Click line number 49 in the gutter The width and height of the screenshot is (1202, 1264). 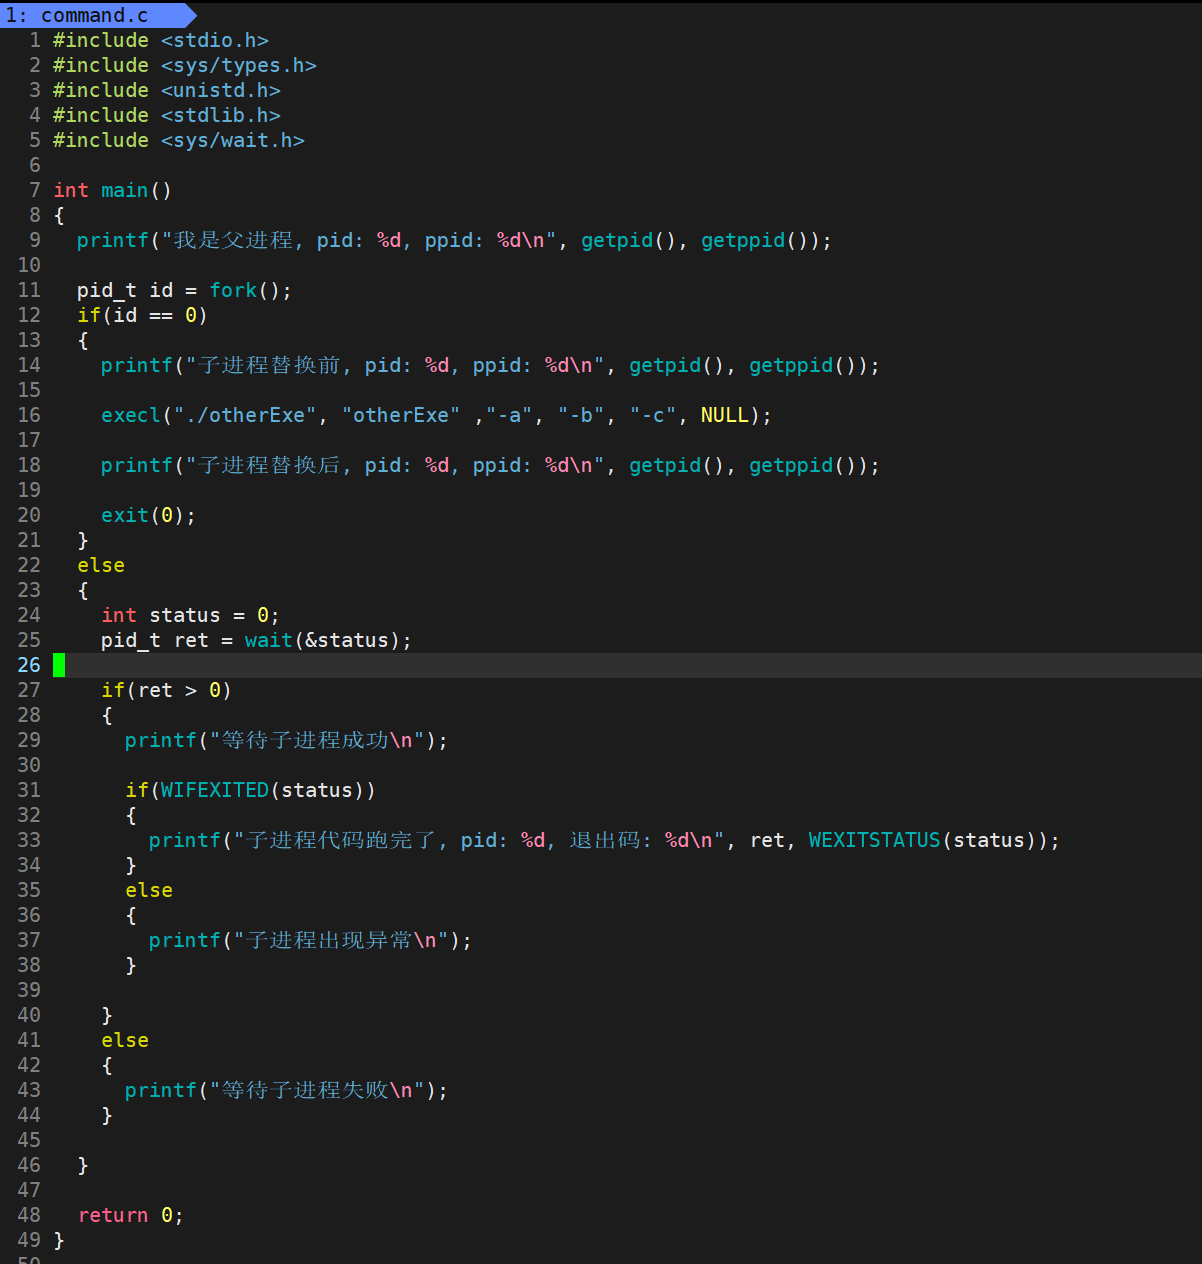coord(29,1240)
